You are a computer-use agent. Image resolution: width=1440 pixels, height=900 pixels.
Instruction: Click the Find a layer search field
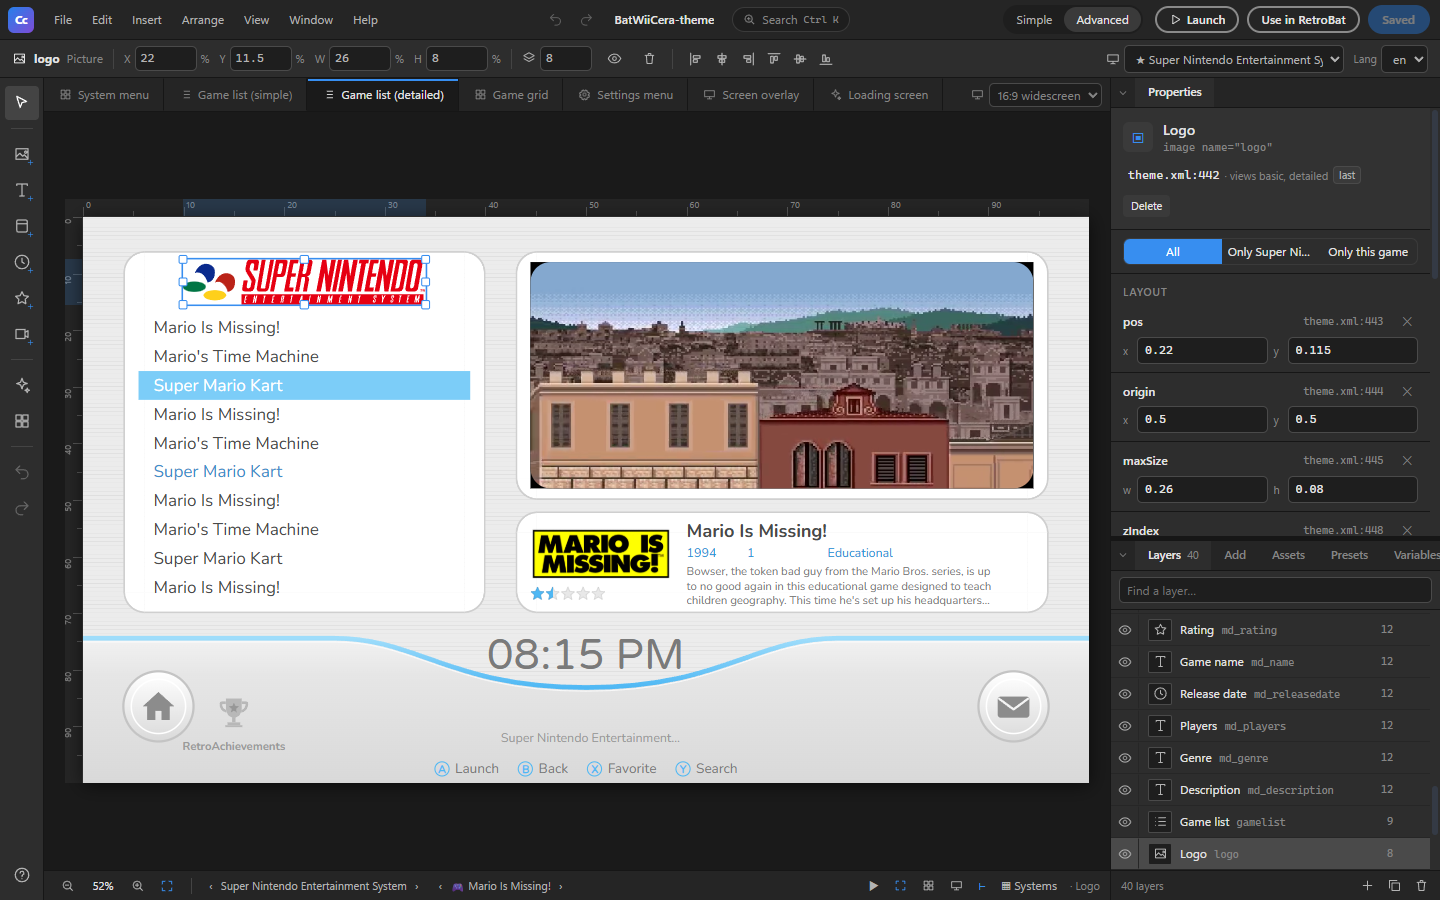click(x=1275, y=591)
